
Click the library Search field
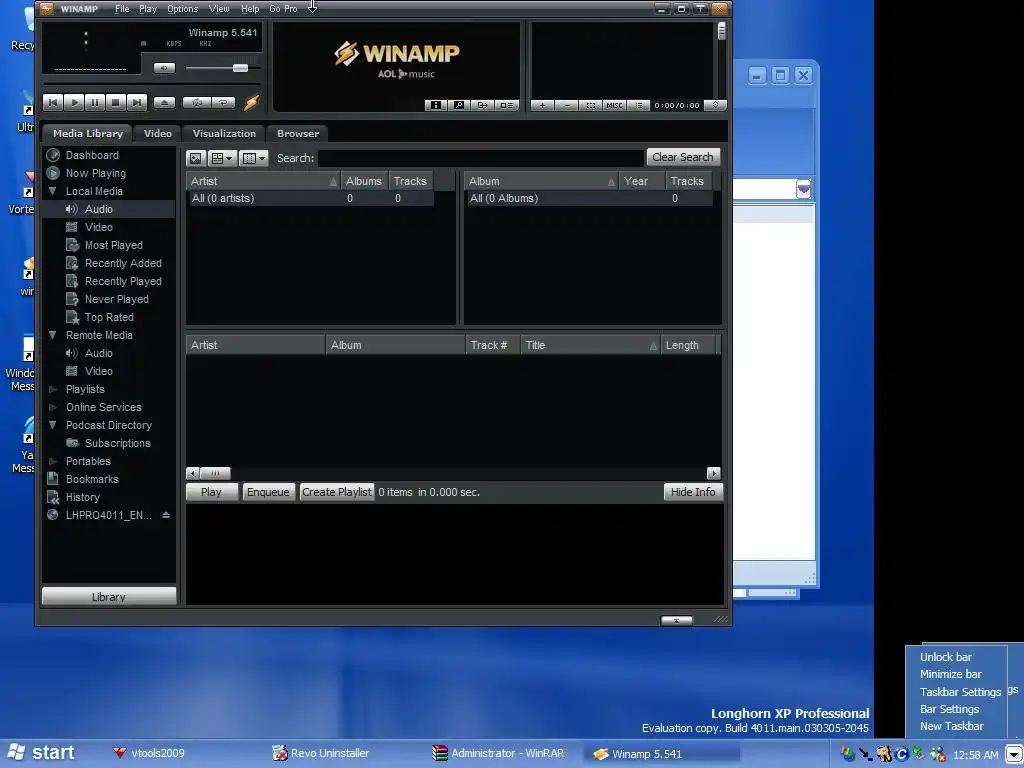tap(481, 158)
